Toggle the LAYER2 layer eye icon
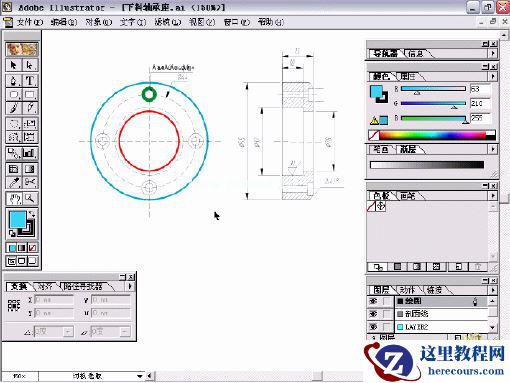The height and width of the screenshot is (383, 510). [x=373, y=327]
